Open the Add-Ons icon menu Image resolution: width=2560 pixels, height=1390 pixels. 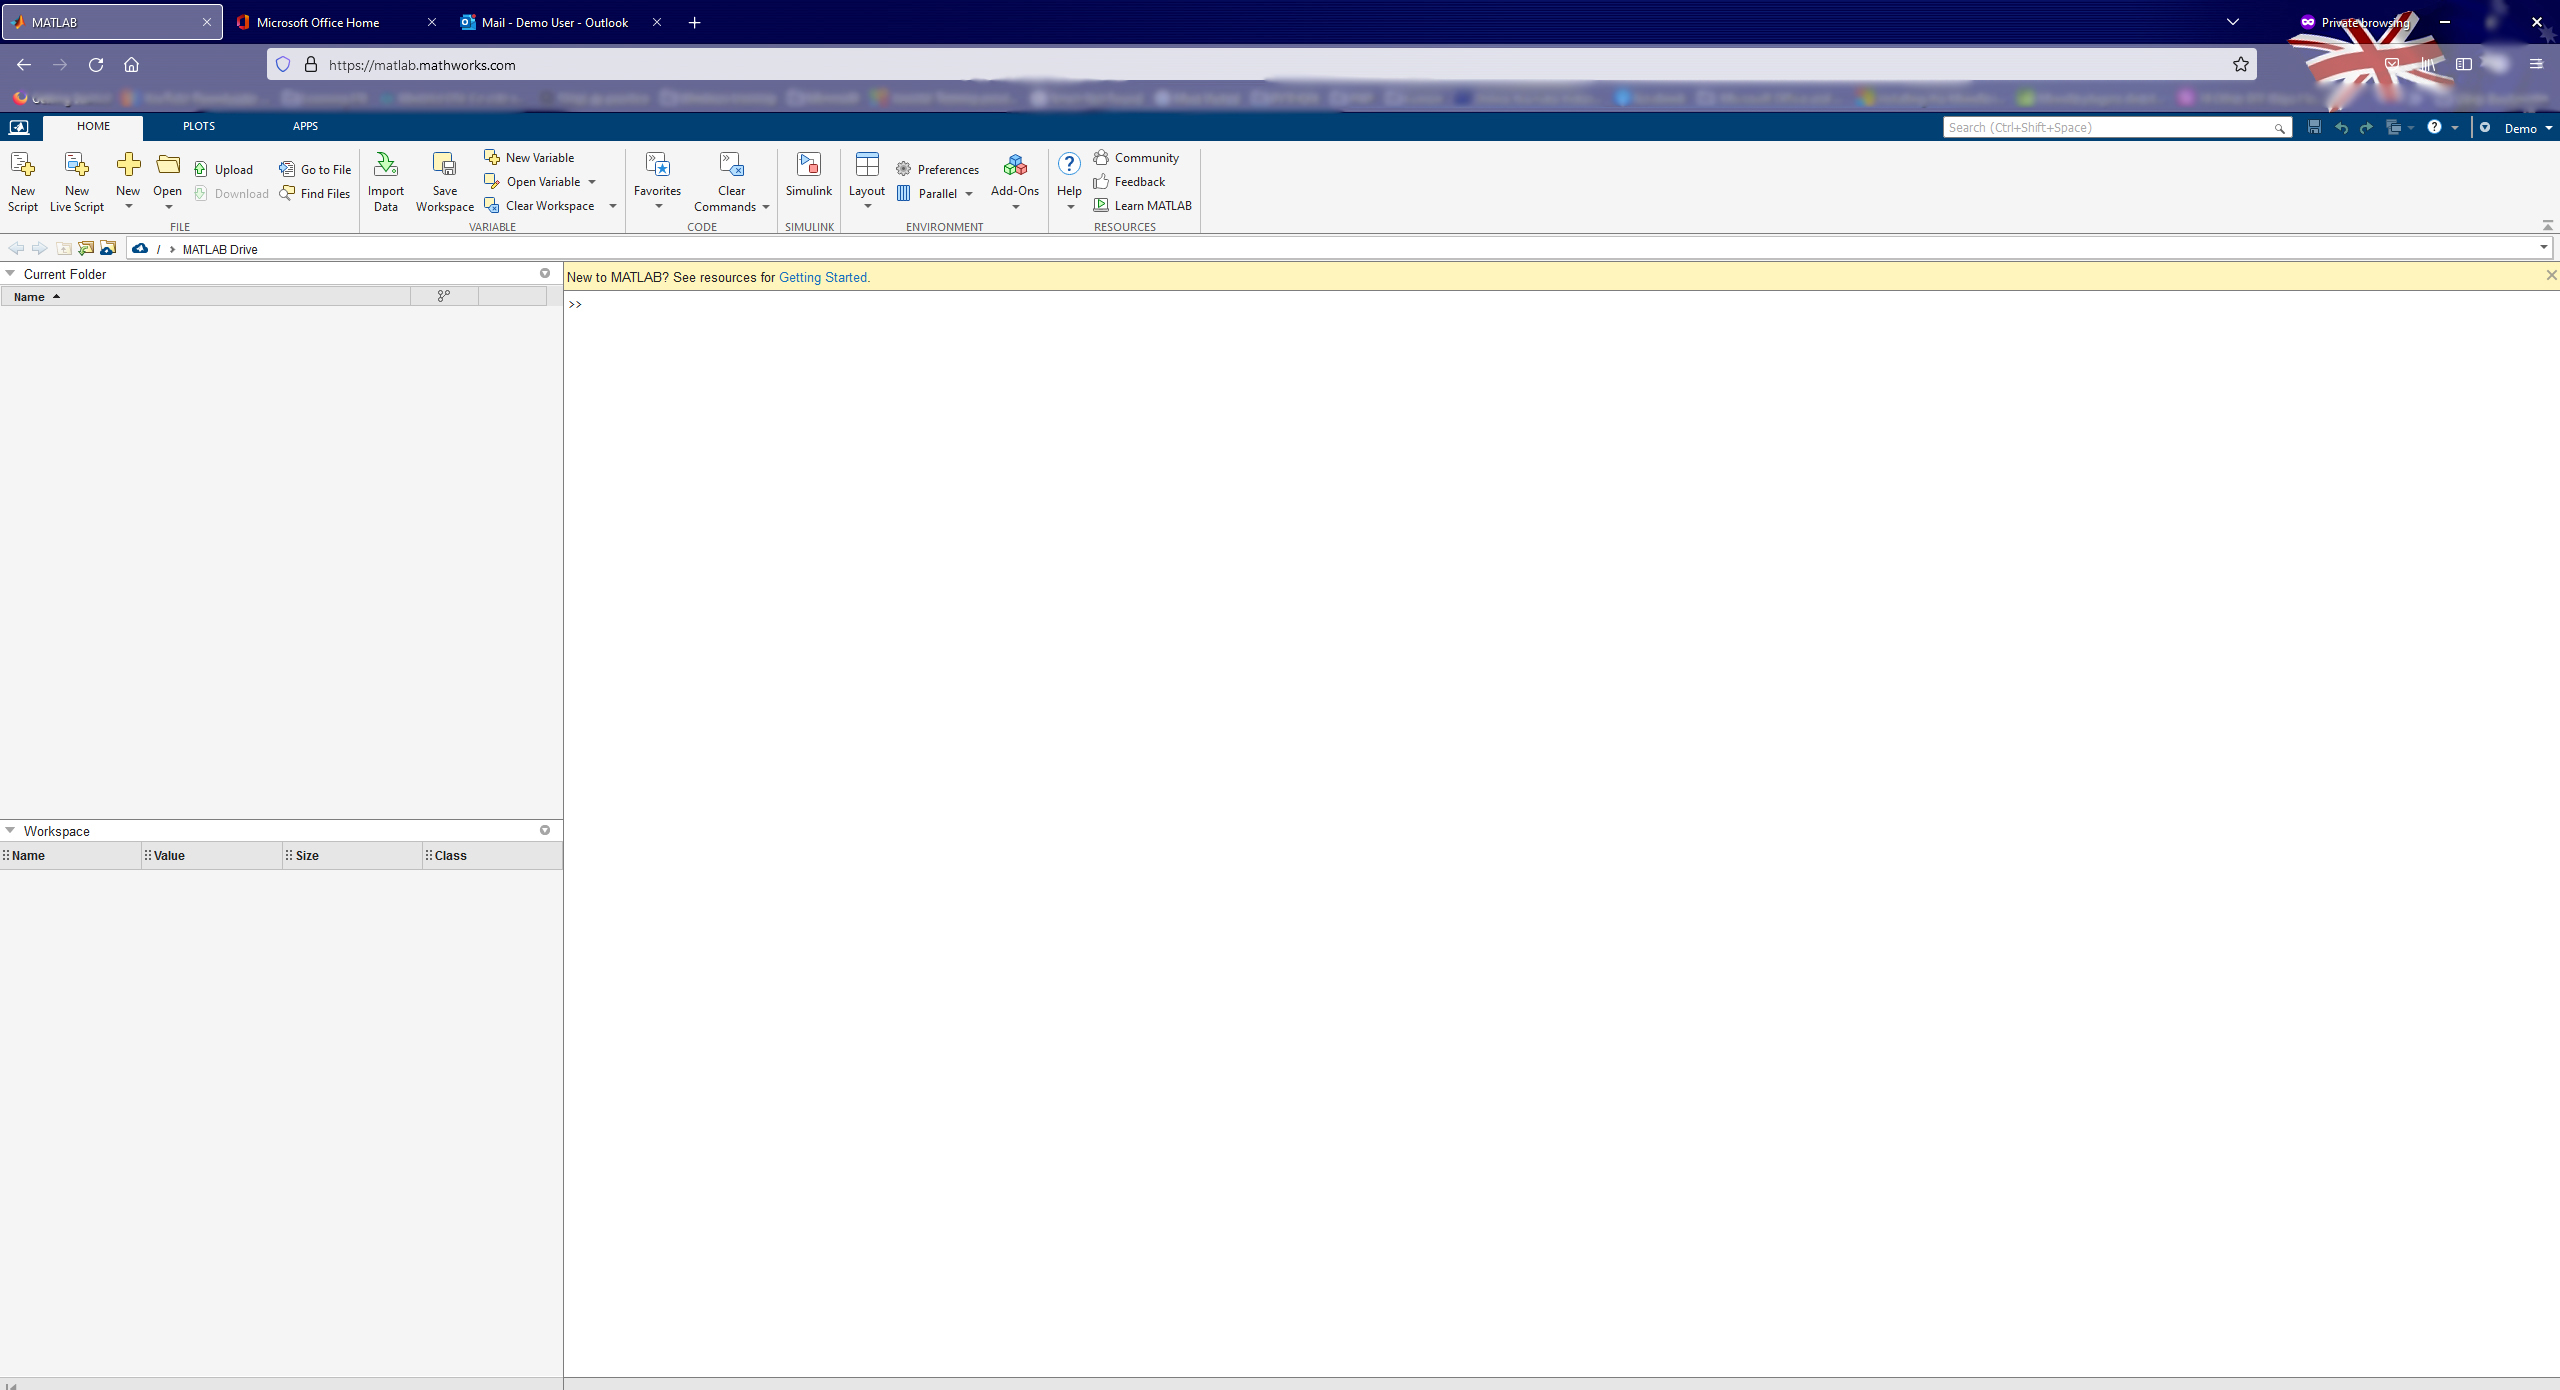tap(1014, 167)
